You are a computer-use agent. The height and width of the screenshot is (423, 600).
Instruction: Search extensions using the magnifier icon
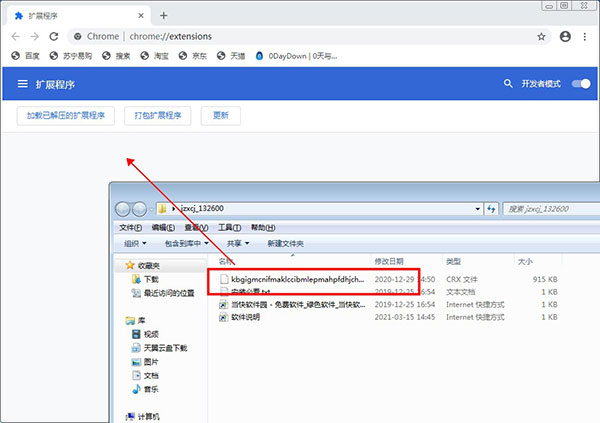[x=508, y=85]
